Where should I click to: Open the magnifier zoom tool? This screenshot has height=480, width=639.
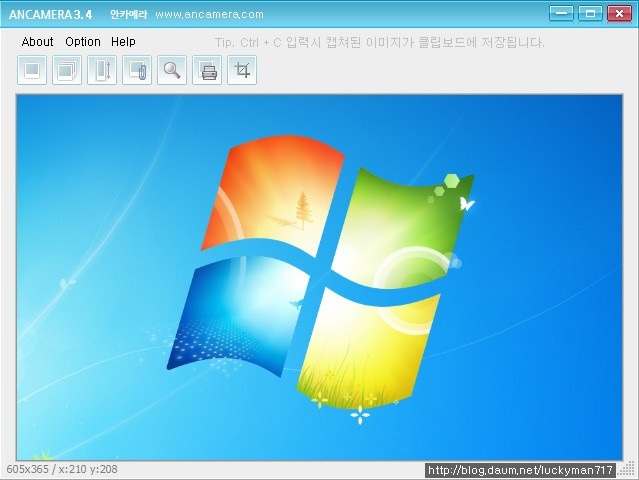pyautogui.click(x=172, y=70)
